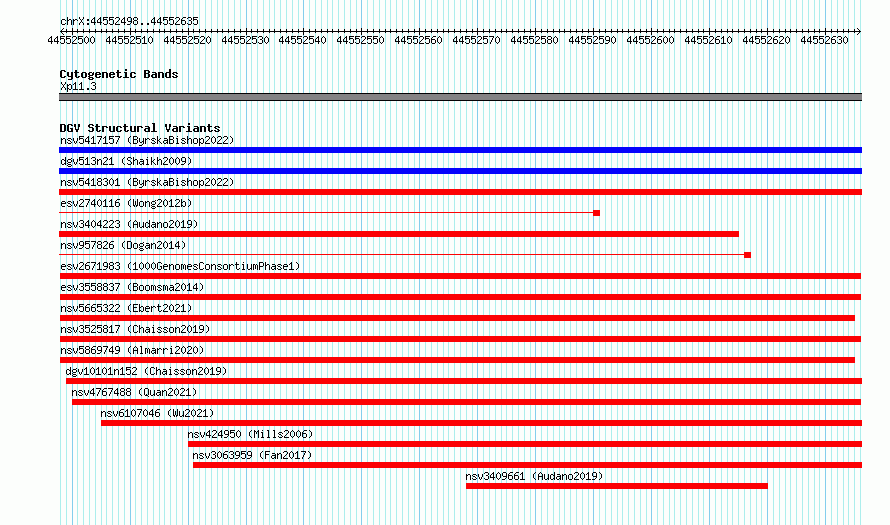Viewport: 890px width, 525px height.
Task: Open nsv5869749 (Almarri2020) variant label
Action: (x=132, y=350)
